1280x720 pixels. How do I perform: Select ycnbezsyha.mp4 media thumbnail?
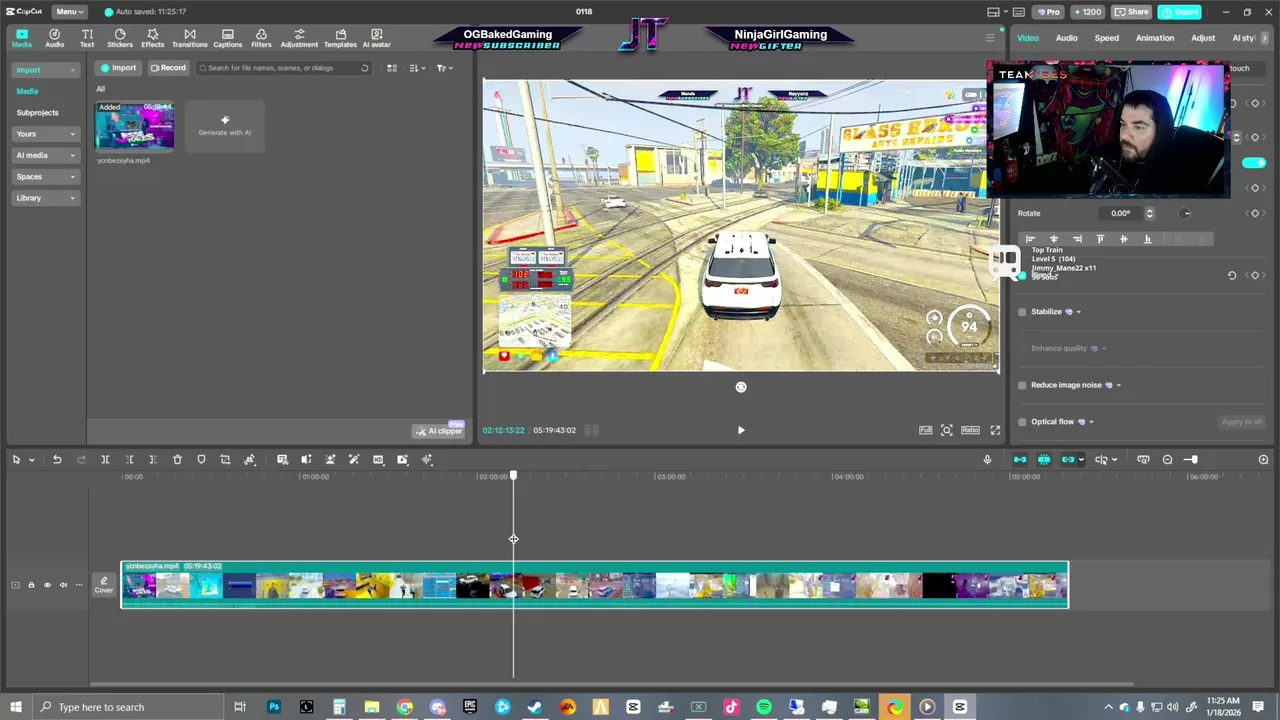pyautogui.click(x=134, y=126)
